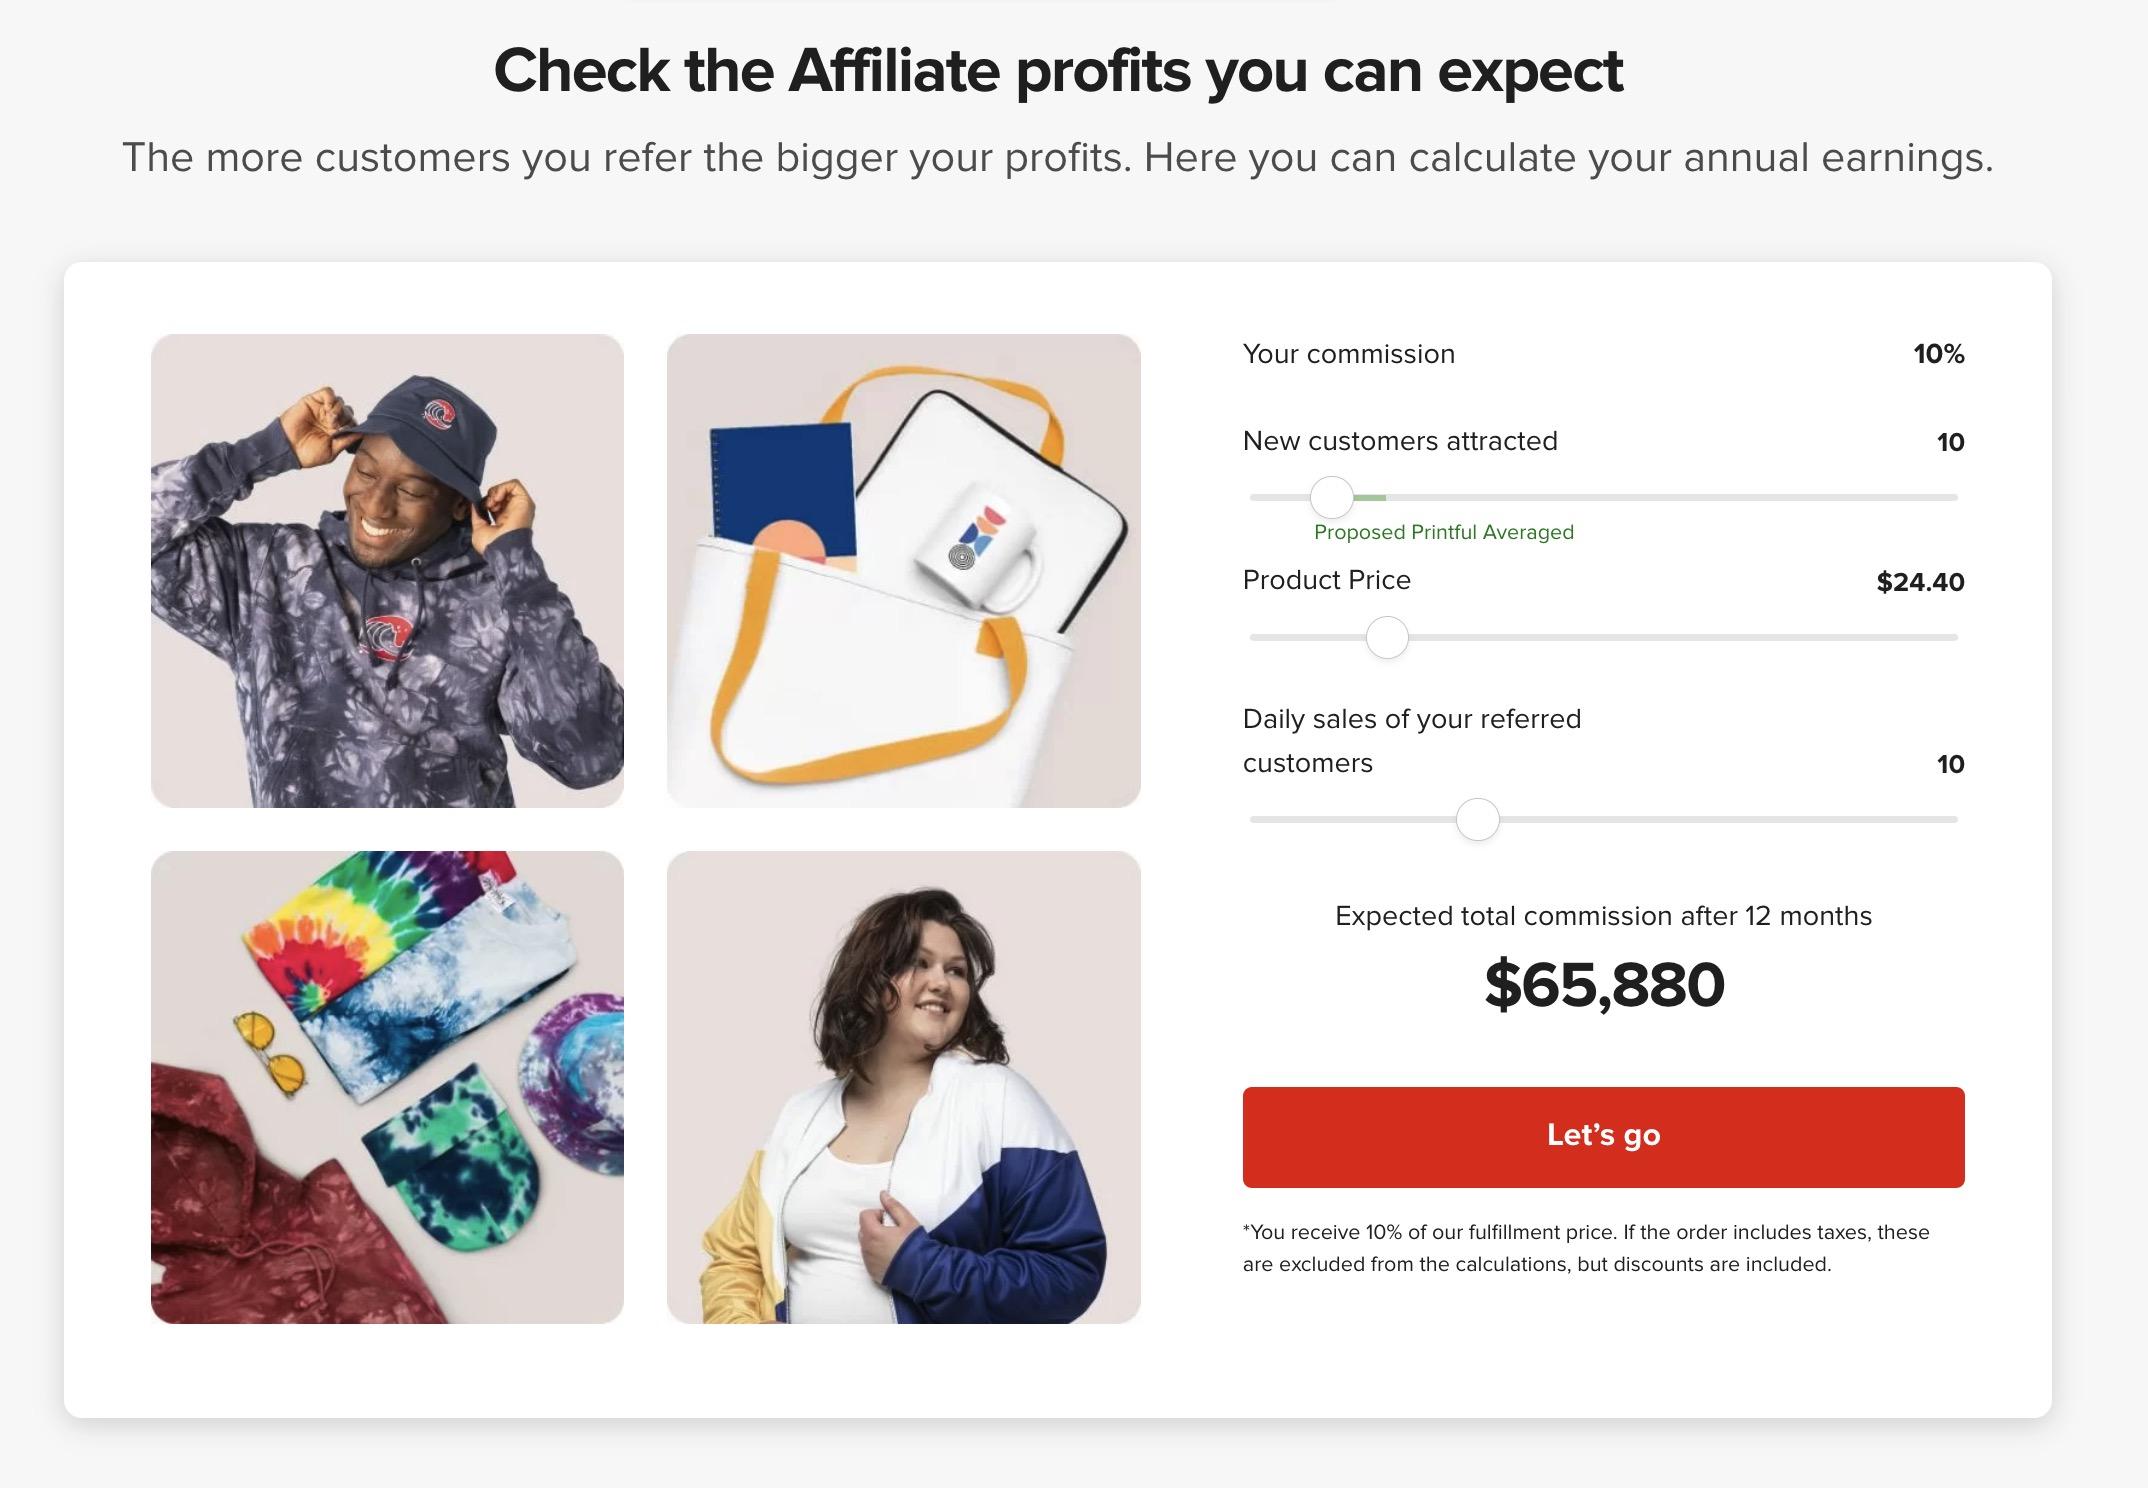The image size is (2148, 1488).
Task: Click the fulfillment price footnote text
Action: pyautogui.click(x=1585, y=1248)
